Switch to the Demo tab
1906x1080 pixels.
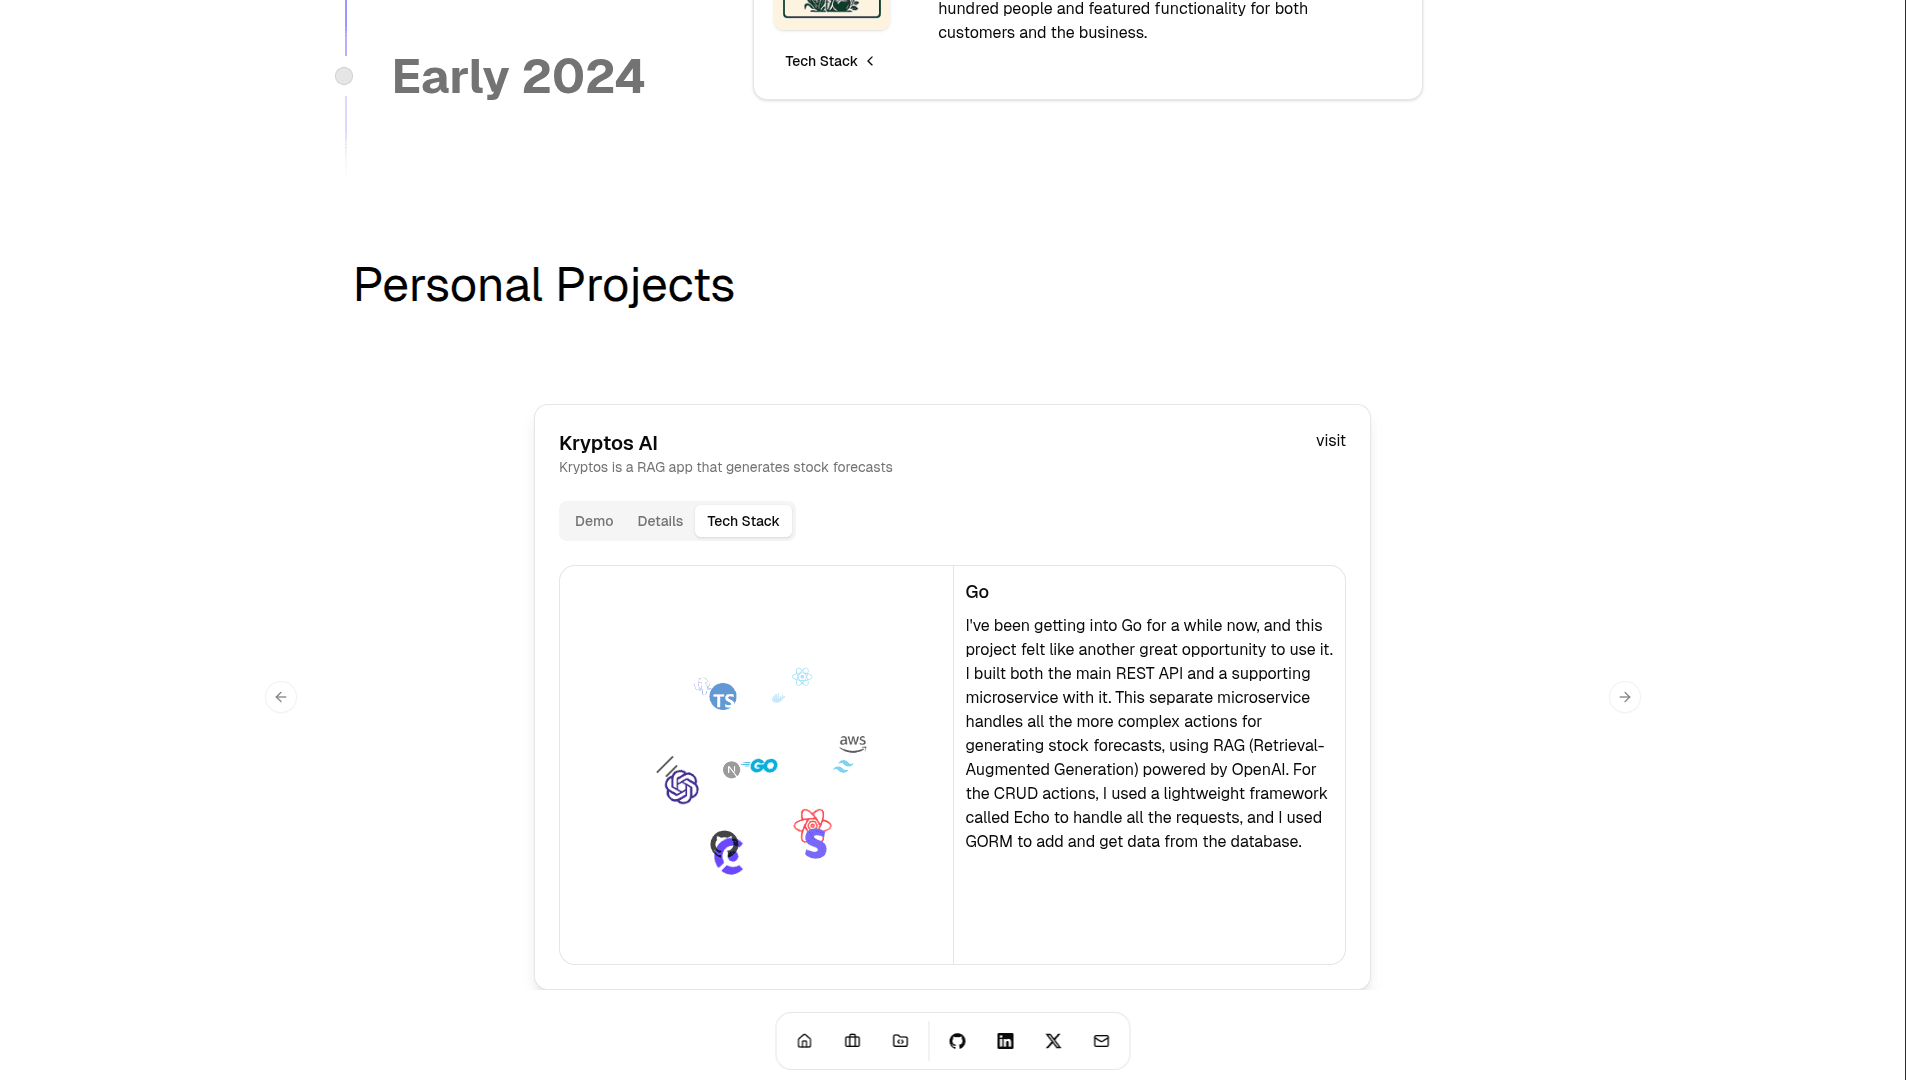tap(594, 521)
